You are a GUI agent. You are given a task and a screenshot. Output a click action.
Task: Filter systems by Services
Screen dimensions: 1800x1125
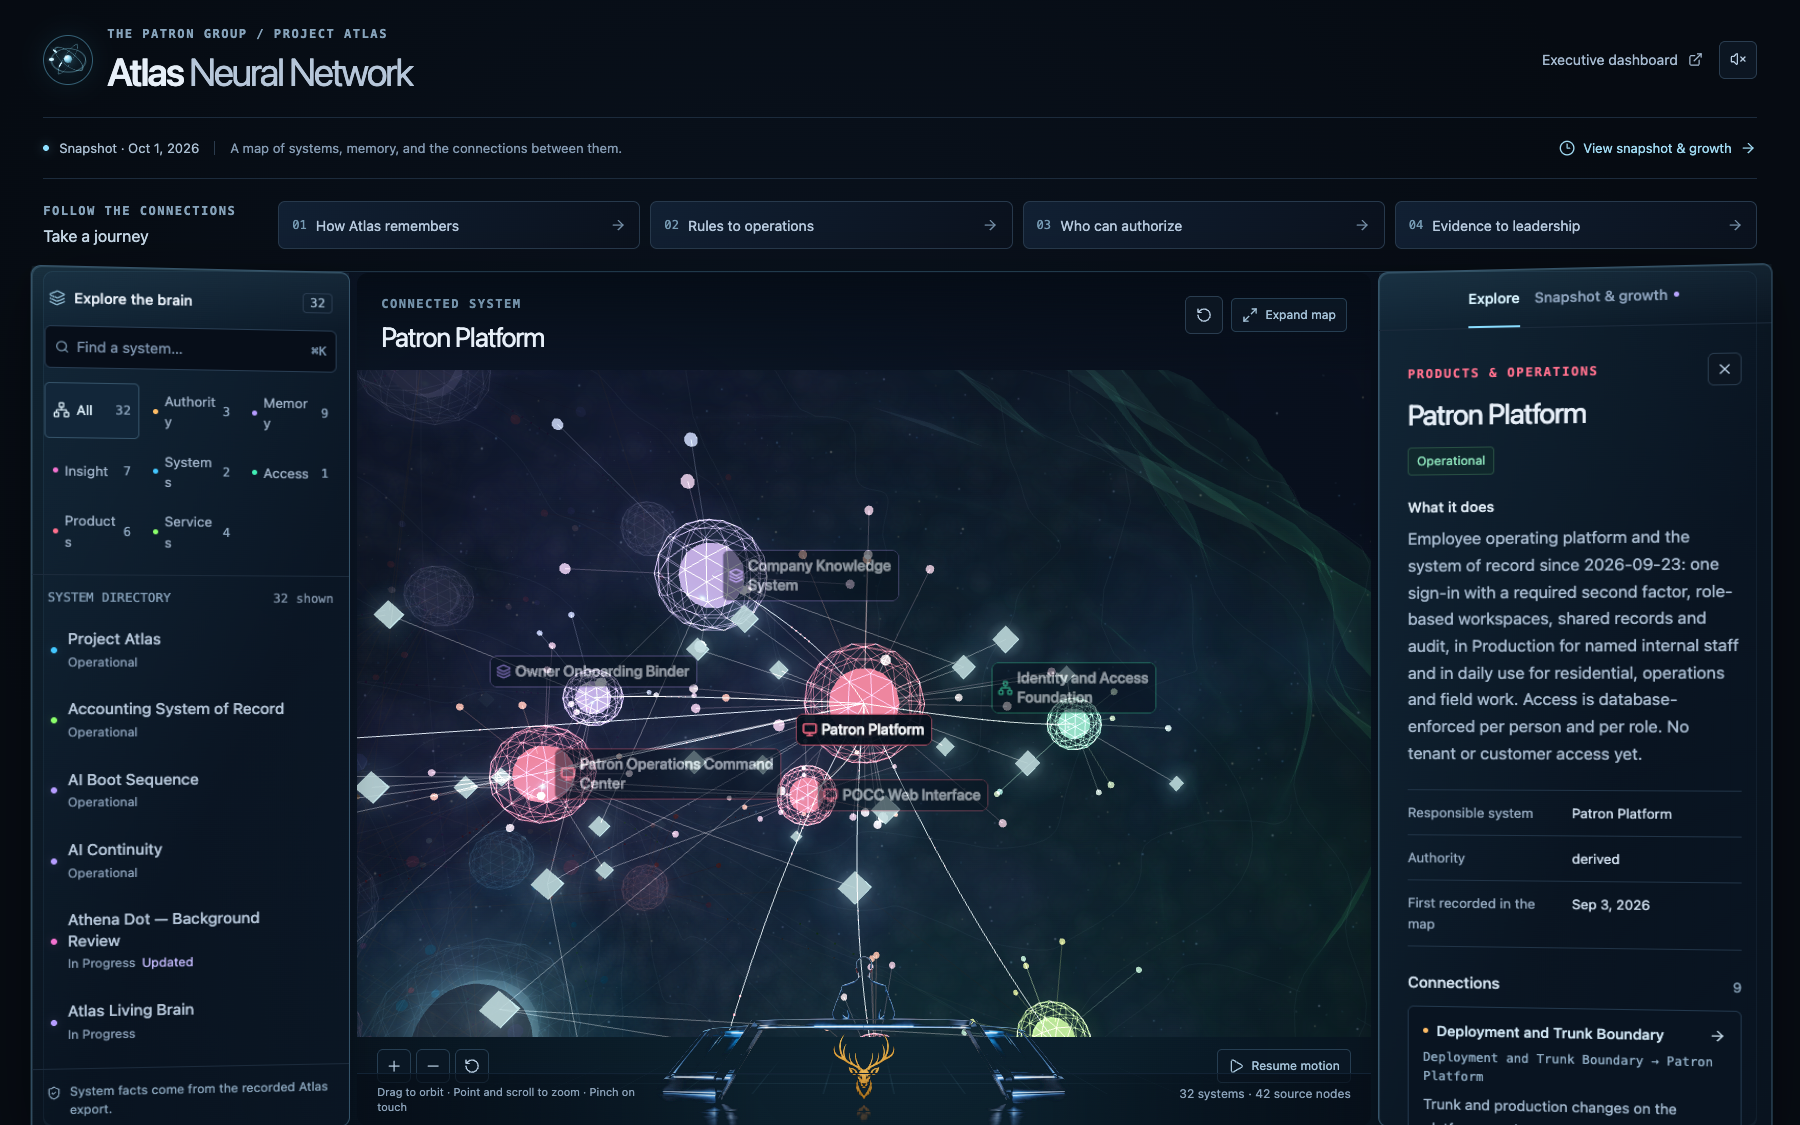pos(191,532)
